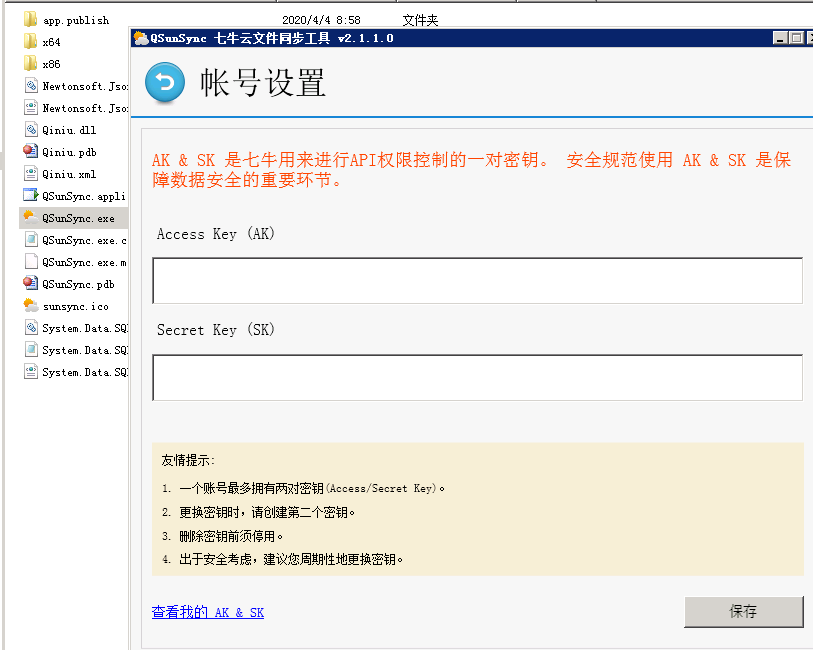Select the Qiniu.dll file icon
This screenshot has height=650, width=813.
point(31,130)
